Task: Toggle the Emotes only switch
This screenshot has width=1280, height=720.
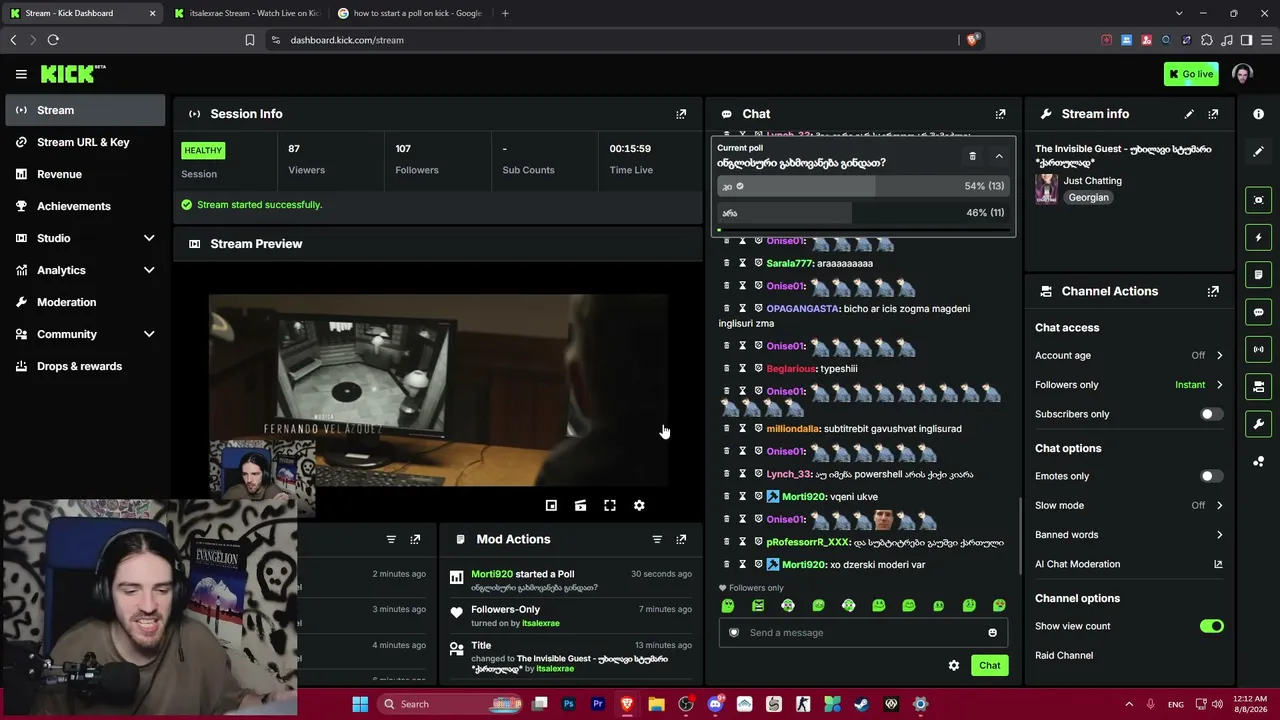Action: tap(1211, 476)
